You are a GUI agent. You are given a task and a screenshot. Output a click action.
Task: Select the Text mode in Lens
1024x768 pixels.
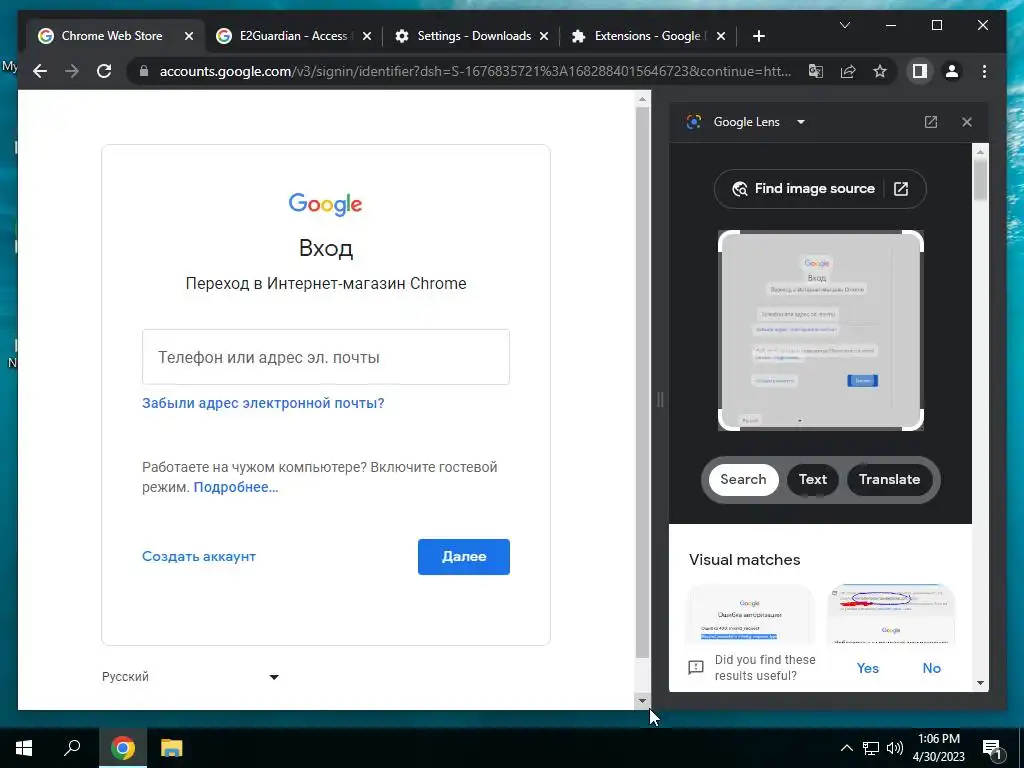[812, 479]
